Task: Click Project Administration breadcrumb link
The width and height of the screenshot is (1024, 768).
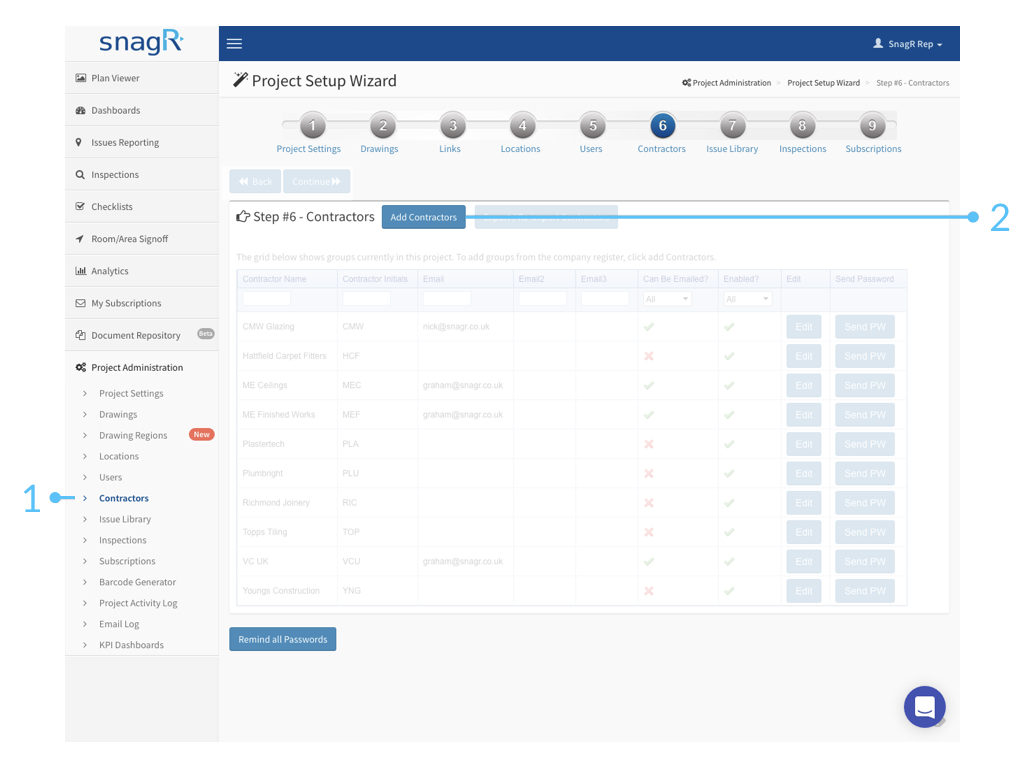Action: (x=731, y=83)
